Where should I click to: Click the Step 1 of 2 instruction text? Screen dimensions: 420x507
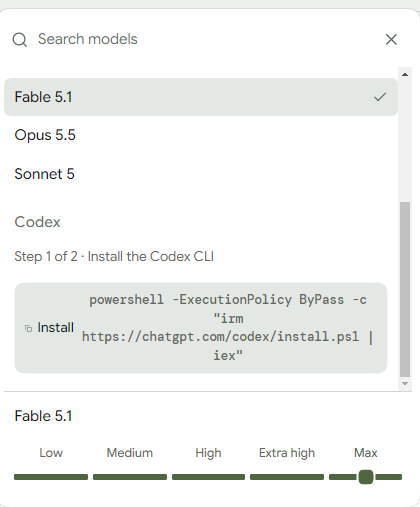114,257
